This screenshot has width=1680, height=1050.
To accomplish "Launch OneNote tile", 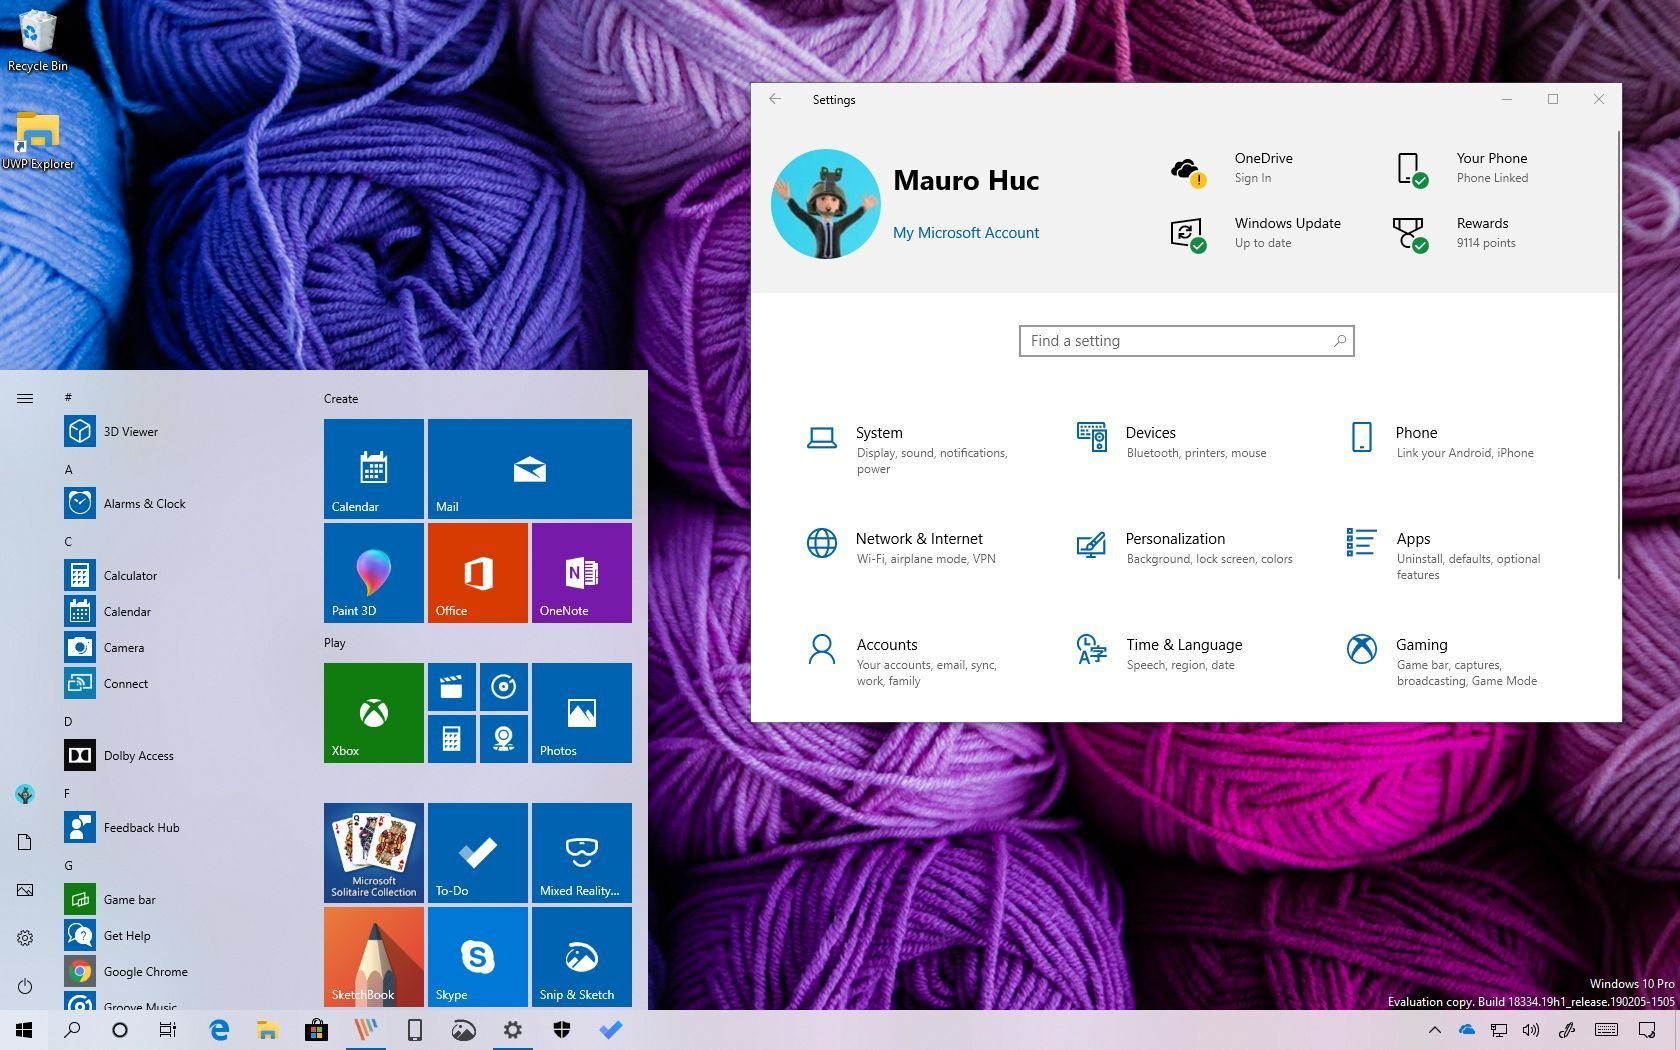I will tap(582, 573).
